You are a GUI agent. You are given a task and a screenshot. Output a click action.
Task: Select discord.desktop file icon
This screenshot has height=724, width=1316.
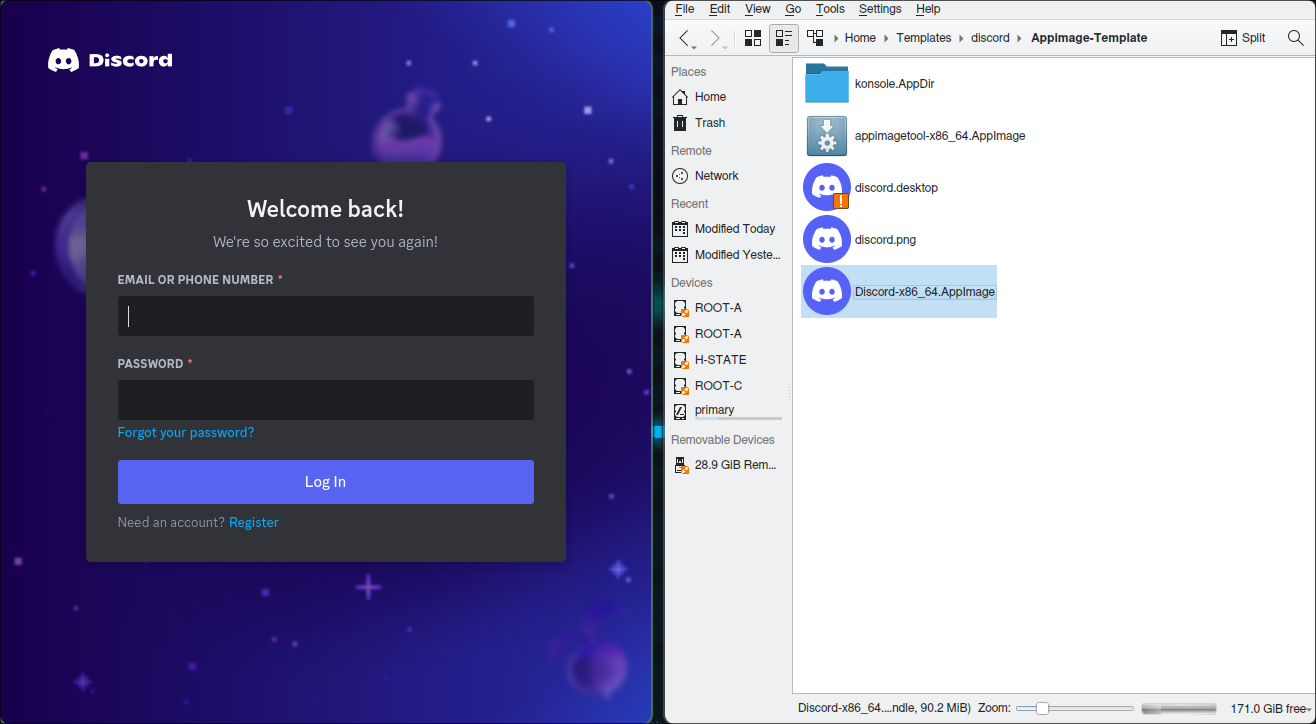(x=827, y=187)
